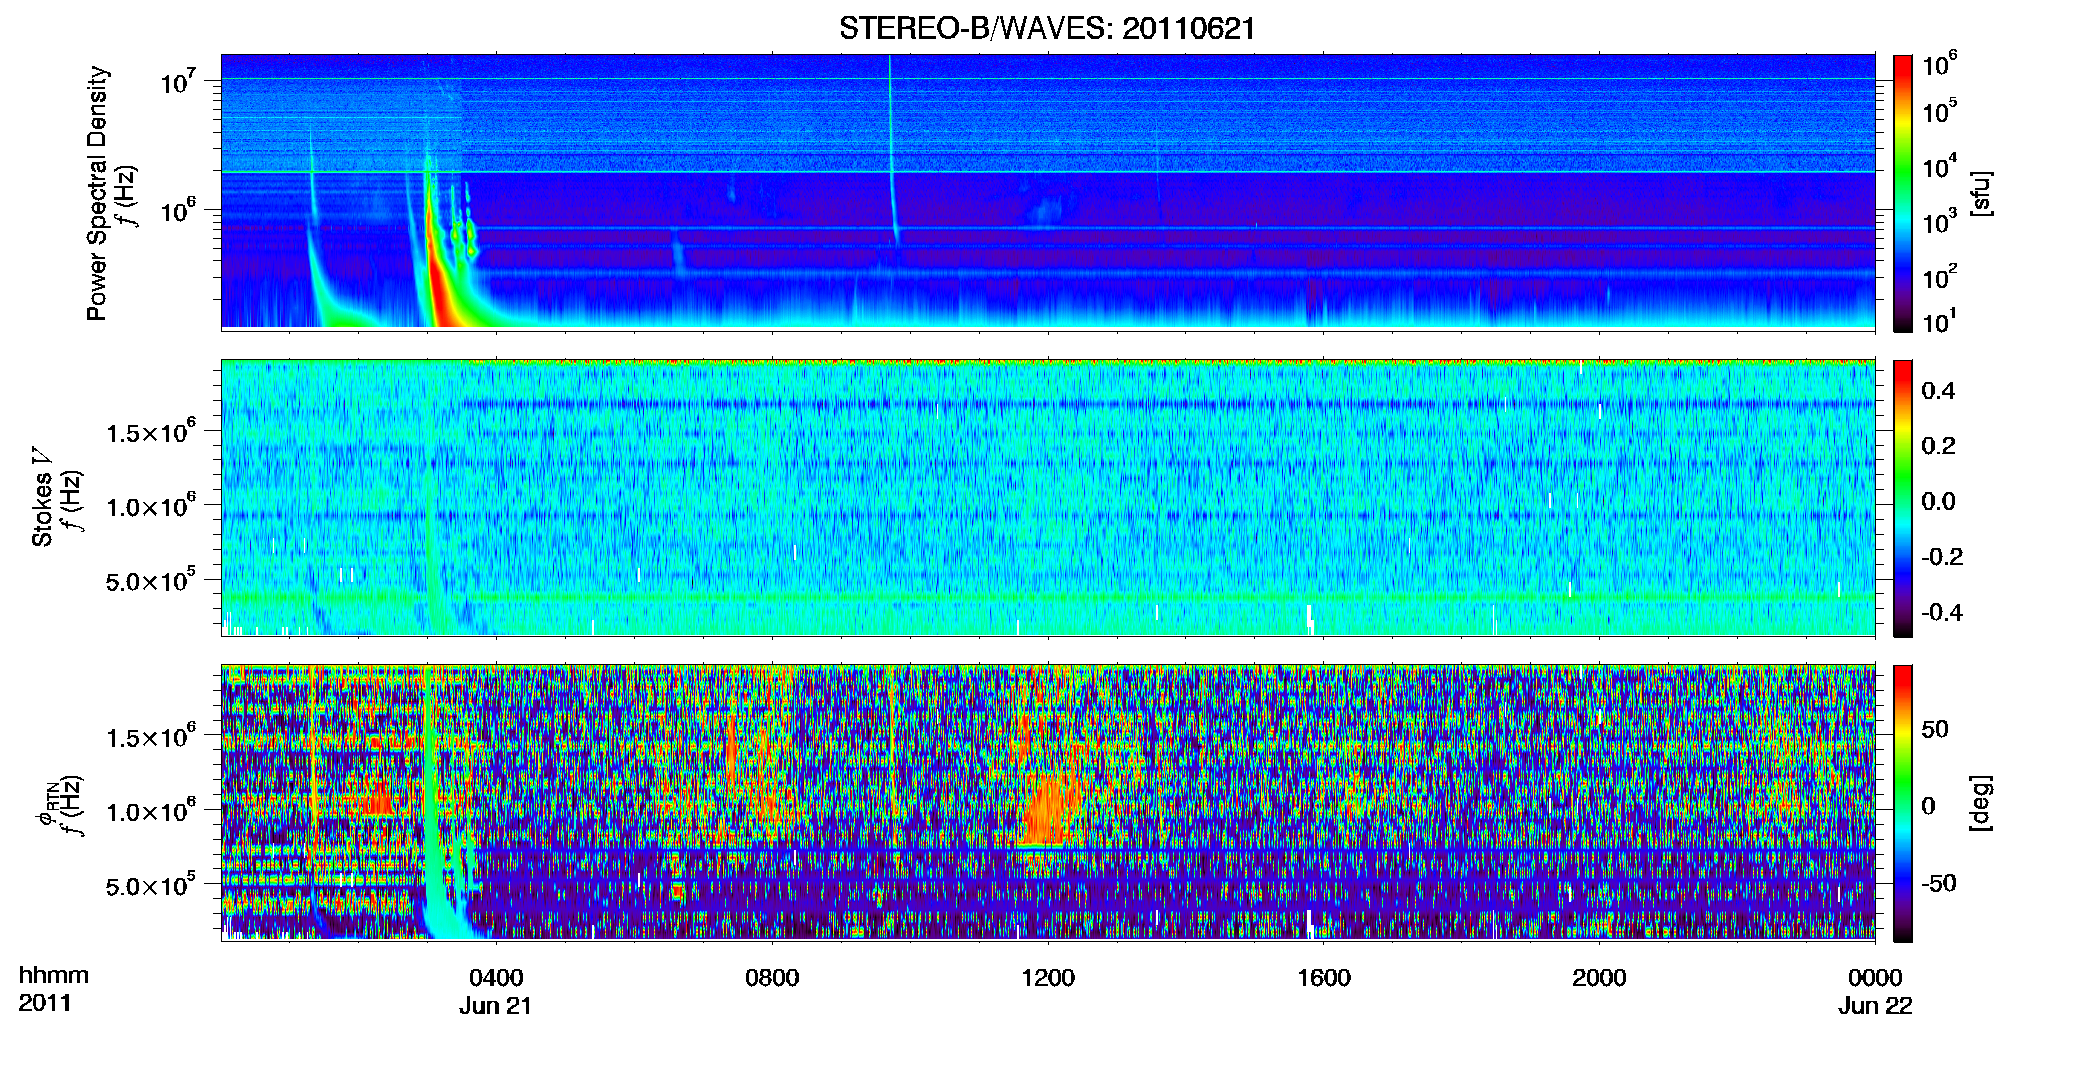Click the phi RTN degree color bar

click(x=1903, y=803)
